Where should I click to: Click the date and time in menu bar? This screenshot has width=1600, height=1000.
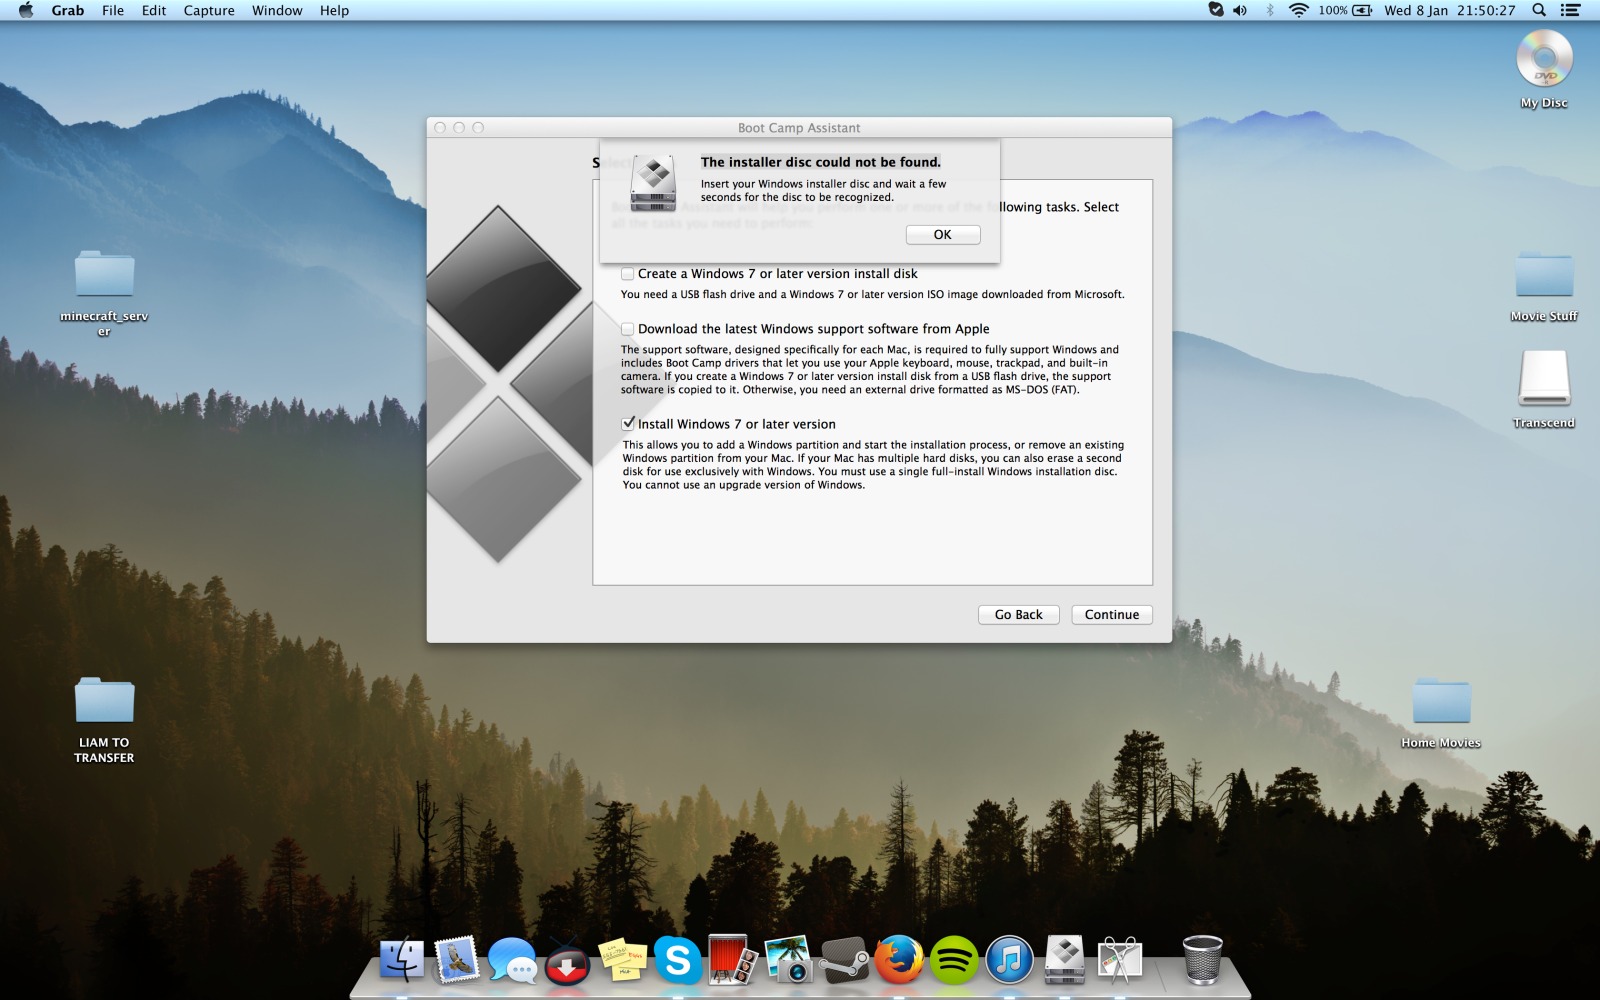click(x=1449, y=10)
